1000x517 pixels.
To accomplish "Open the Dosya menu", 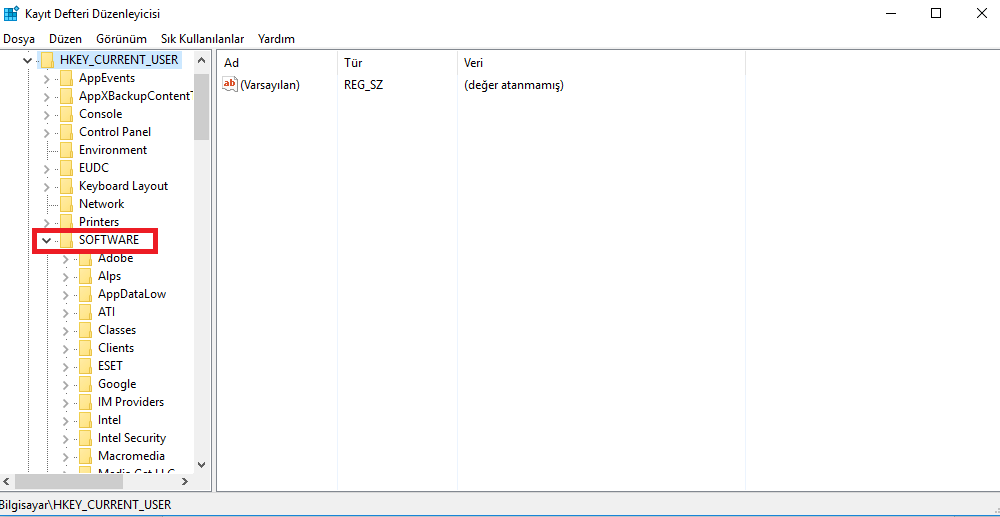I will [x=19, y=39].
